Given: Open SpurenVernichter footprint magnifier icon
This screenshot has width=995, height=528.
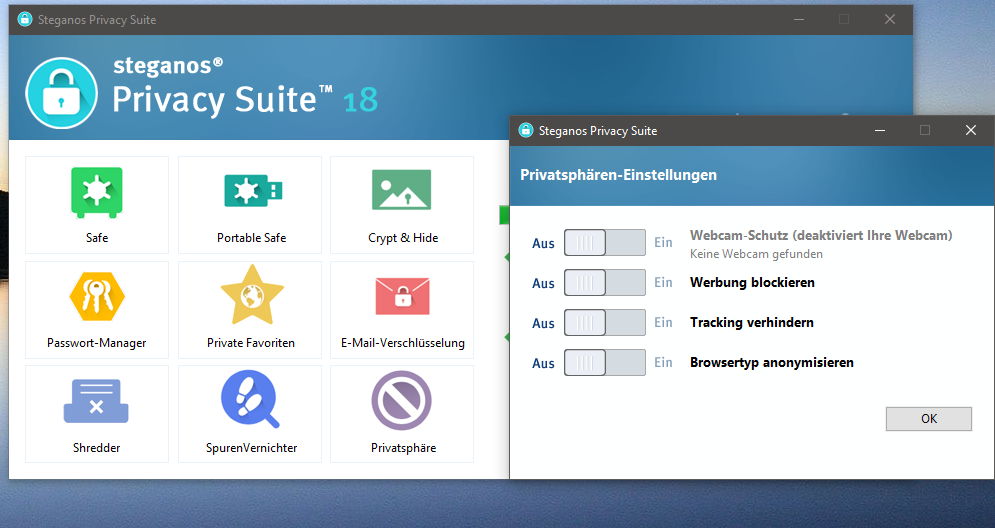Looking at the screenshot, I should point(250,399).
